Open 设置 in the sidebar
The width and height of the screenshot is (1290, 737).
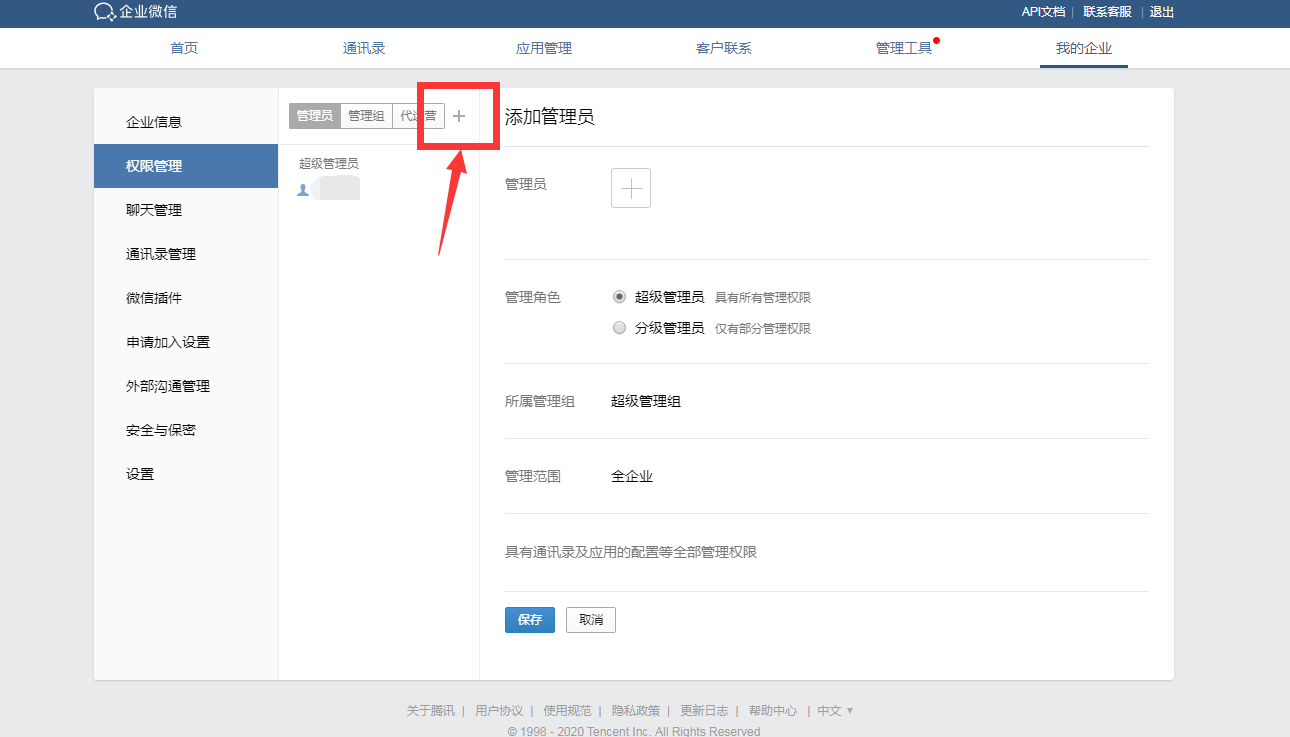coord(186,474)
